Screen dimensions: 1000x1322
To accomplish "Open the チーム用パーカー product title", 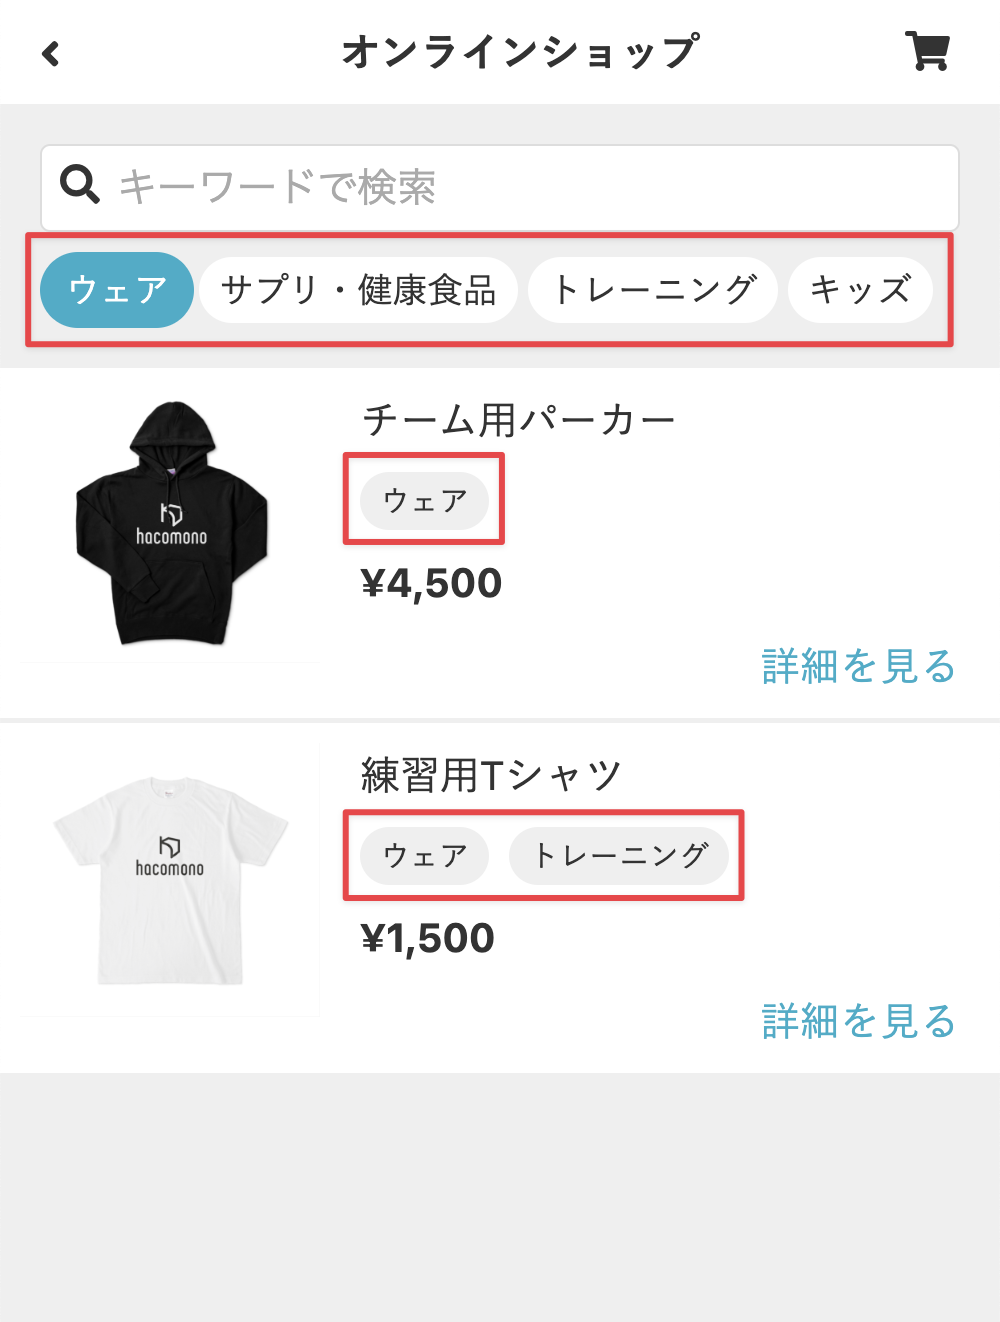I will 518,420.
